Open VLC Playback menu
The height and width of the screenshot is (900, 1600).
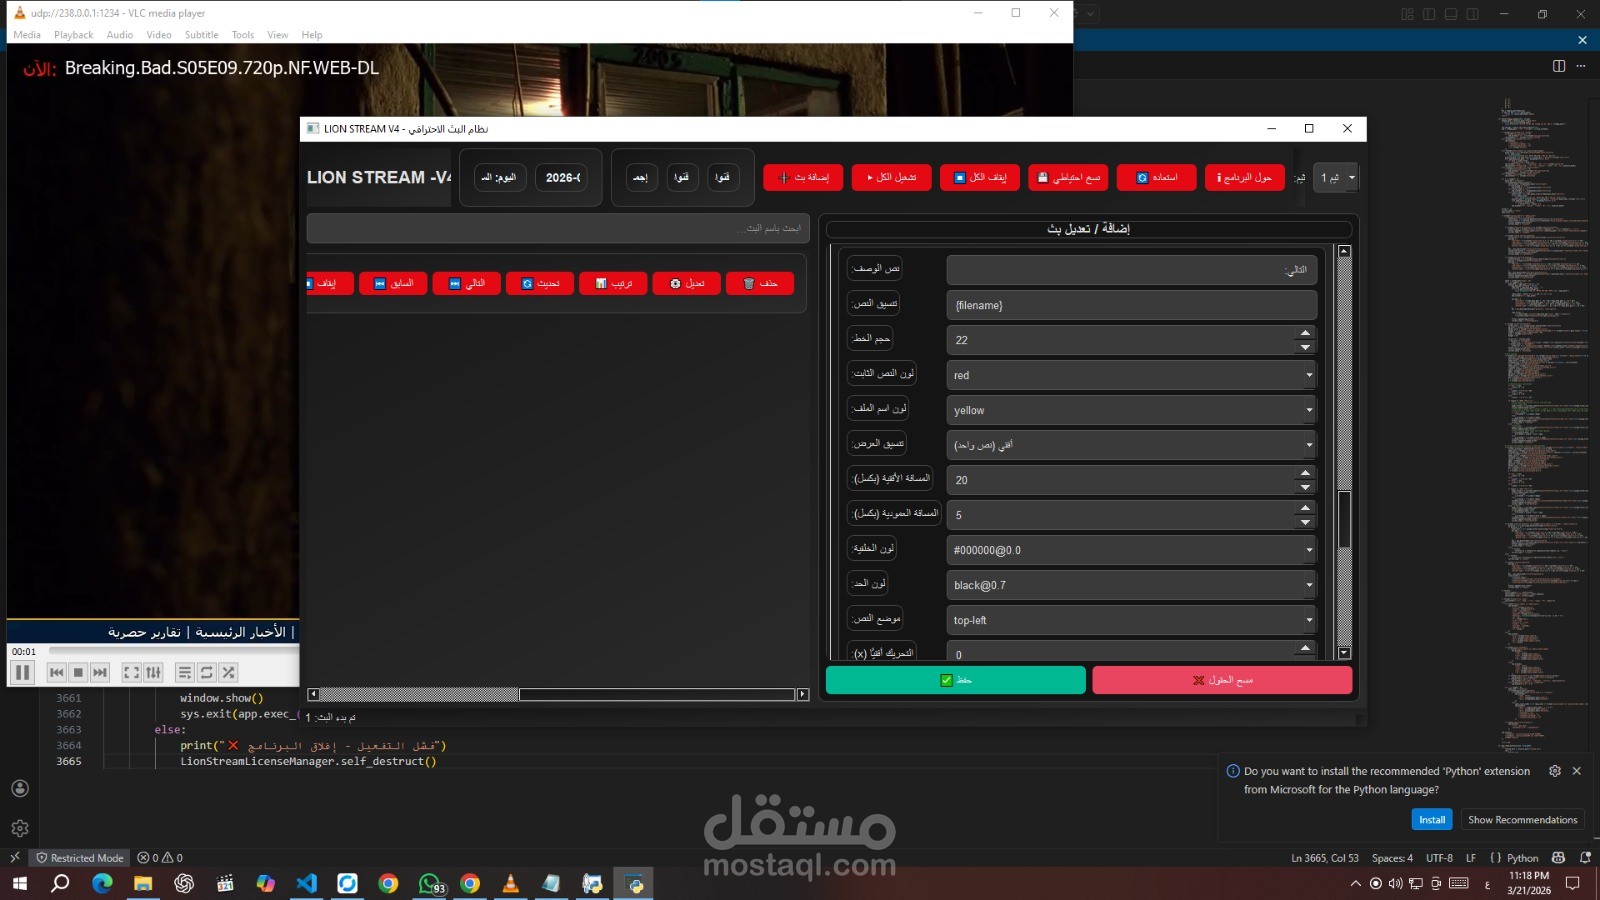[73, 35]
